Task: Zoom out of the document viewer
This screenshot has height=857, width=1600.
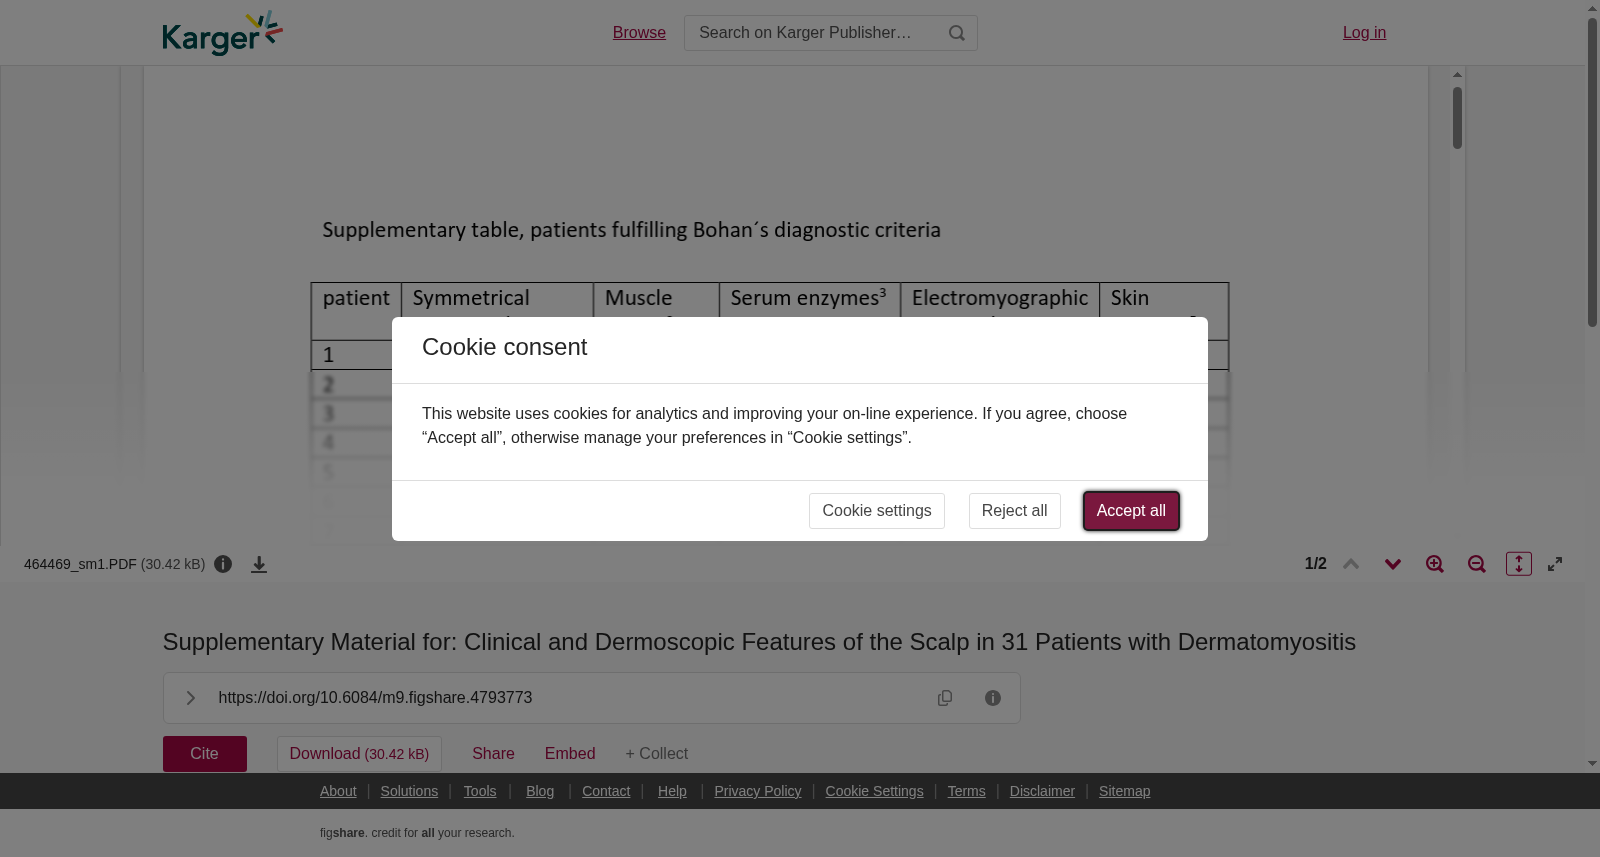Action: tap(1477, 564)
